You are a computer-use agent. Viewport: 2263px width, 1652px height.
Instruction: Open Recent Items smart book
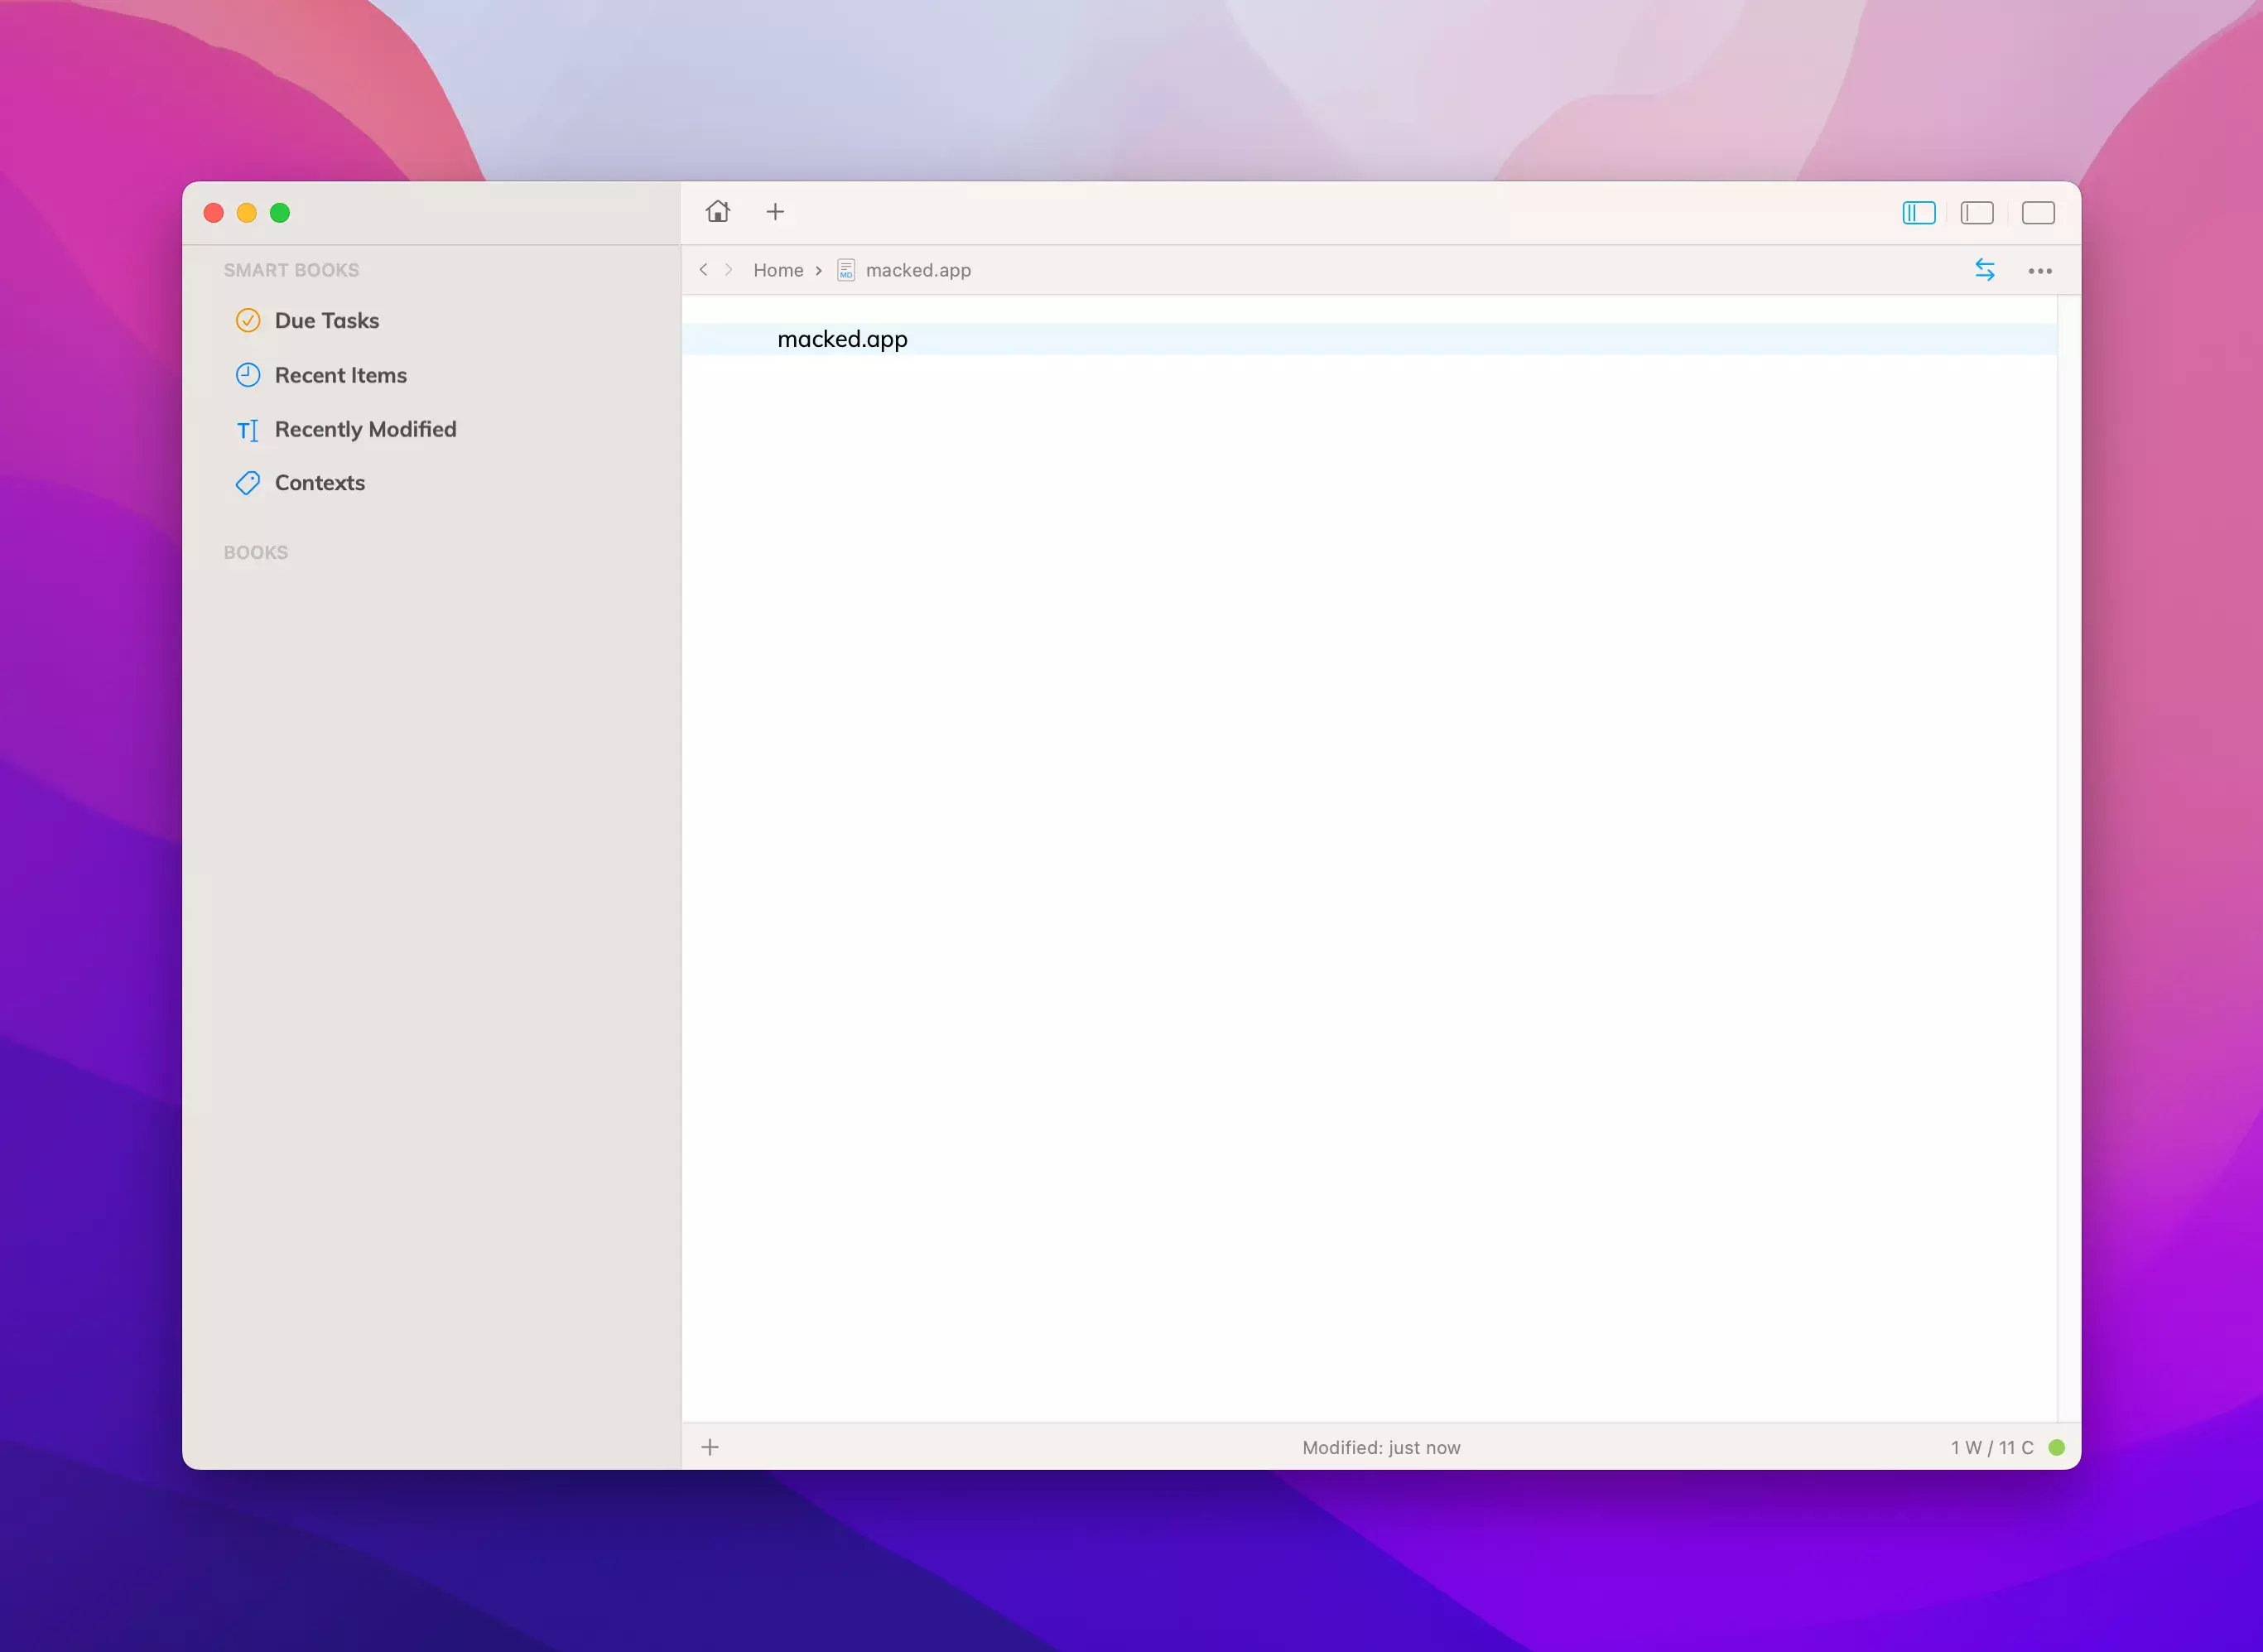(x=340, y=375)
